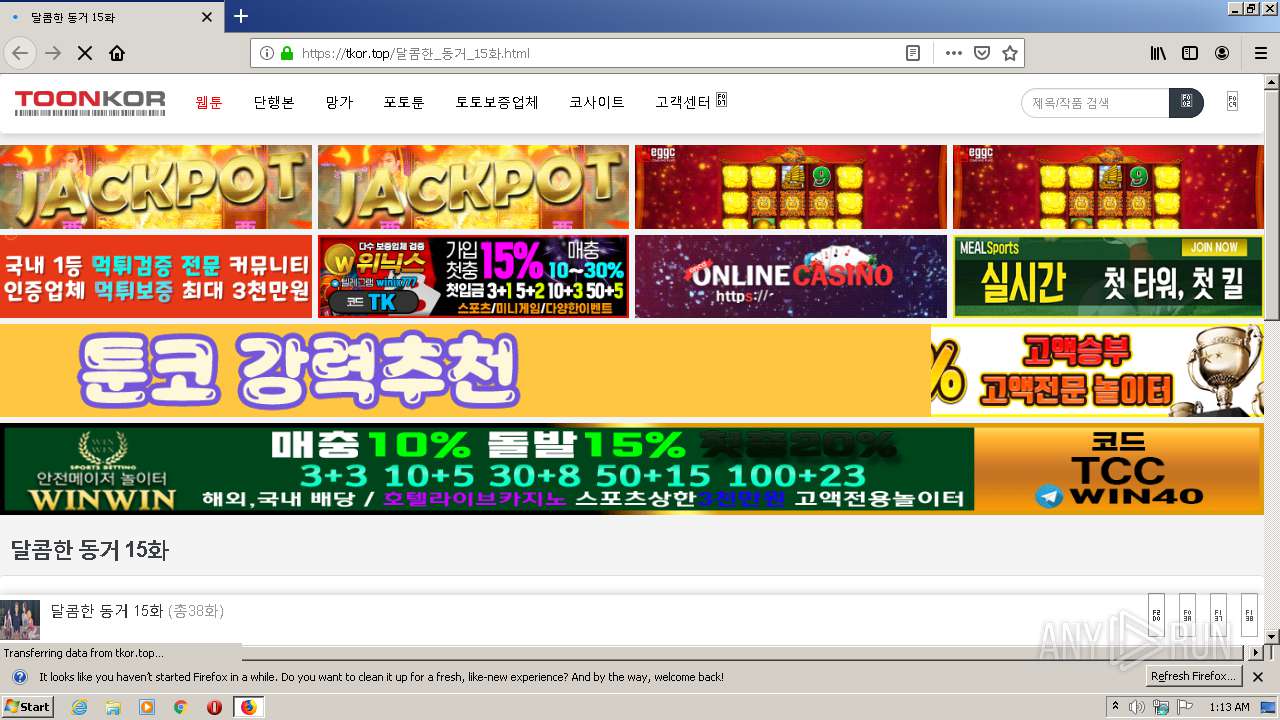The height and width of the screenshot is (720, 1280).
Task: Open the 먹튀검증 전문 커뮤니티 banner
Action: click(156, 276)
